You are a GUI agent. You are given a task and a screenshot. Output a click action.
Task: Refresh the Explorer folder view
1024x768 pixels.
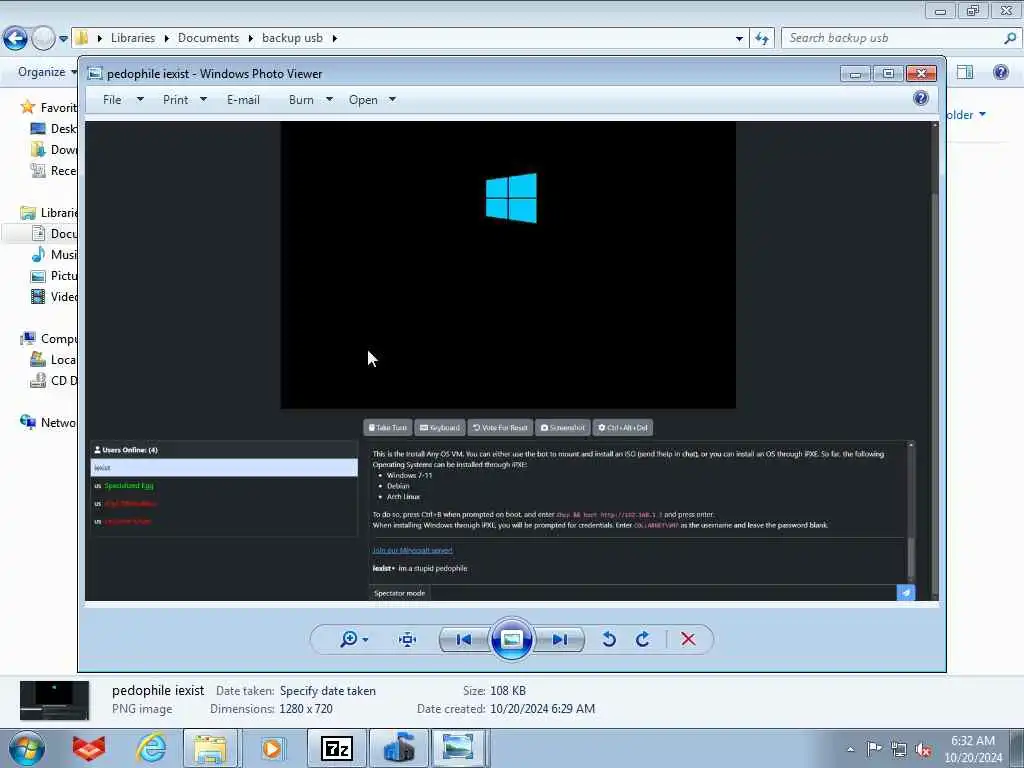coord(761,39)
